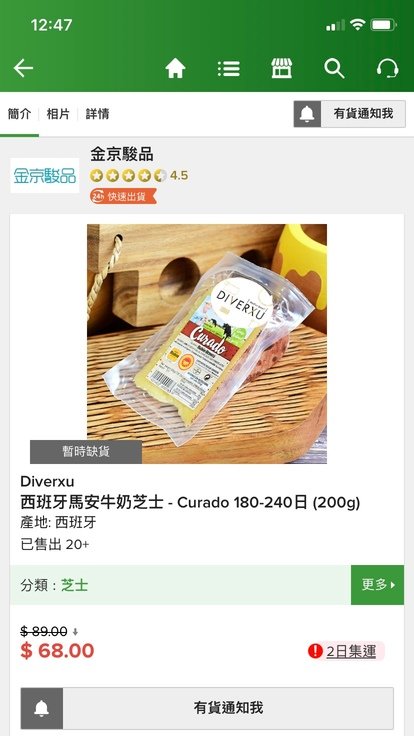Open the 金京駿品 store logo
414x736 pixels.
45,176
